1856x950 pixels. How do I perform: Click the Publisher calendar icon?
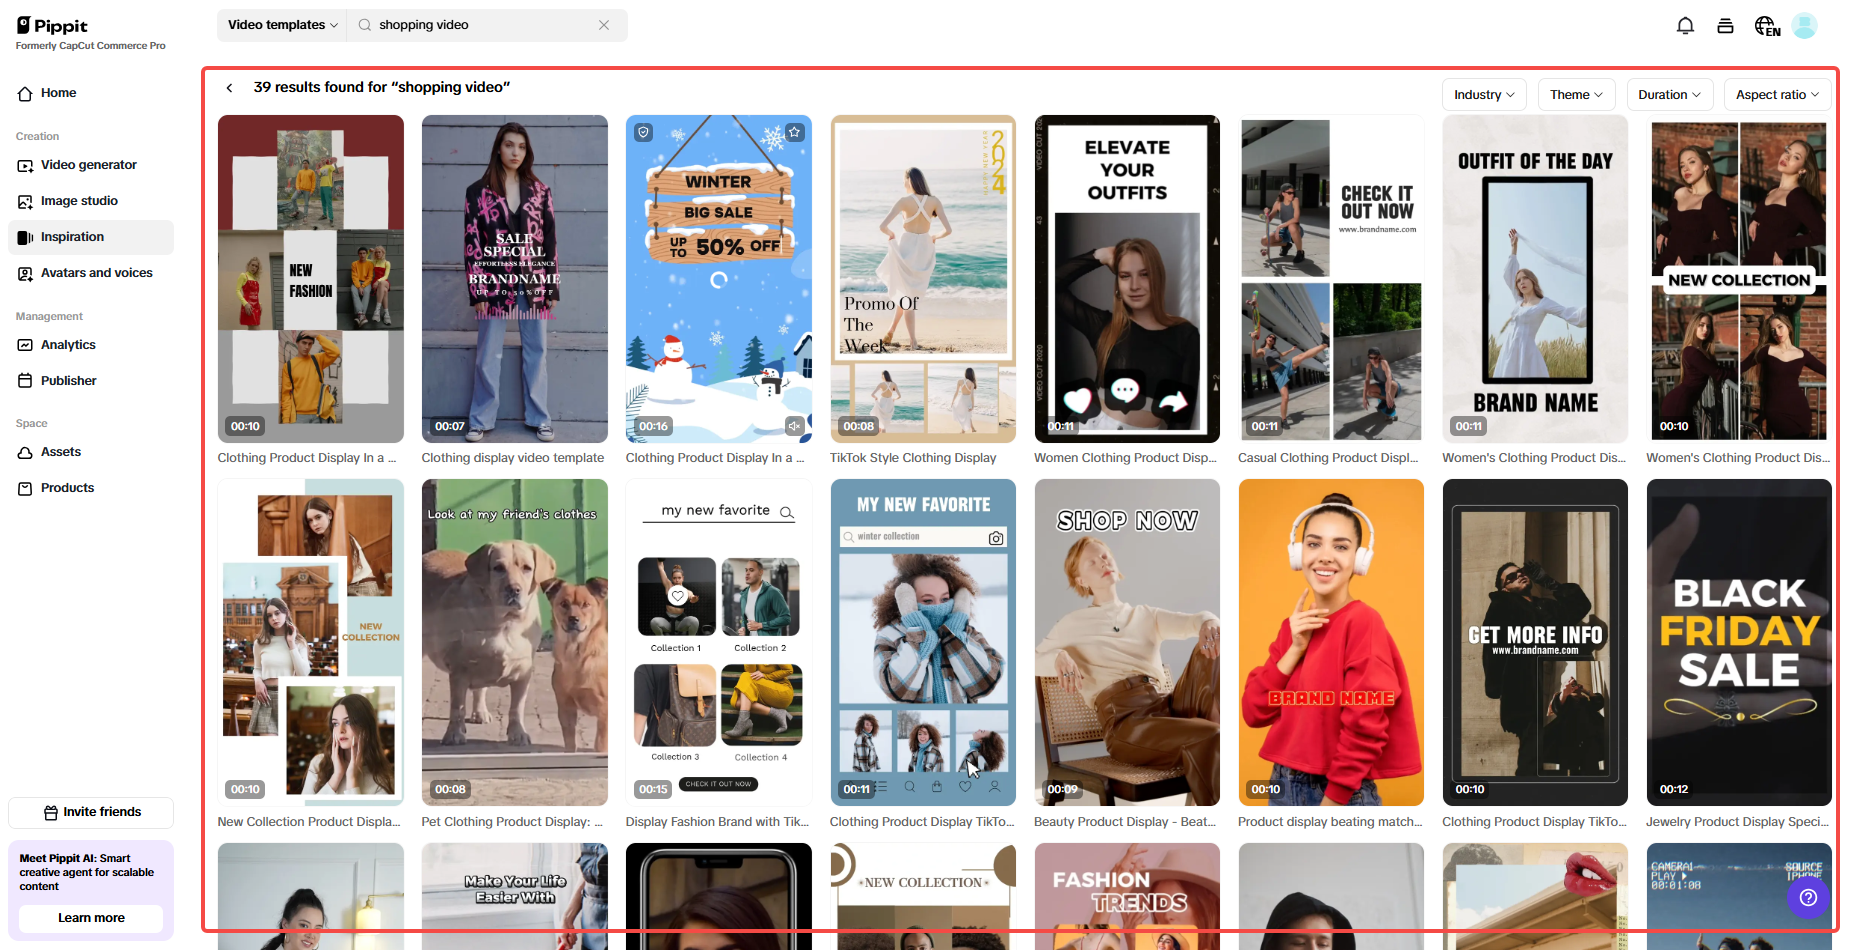pos(25,381)
